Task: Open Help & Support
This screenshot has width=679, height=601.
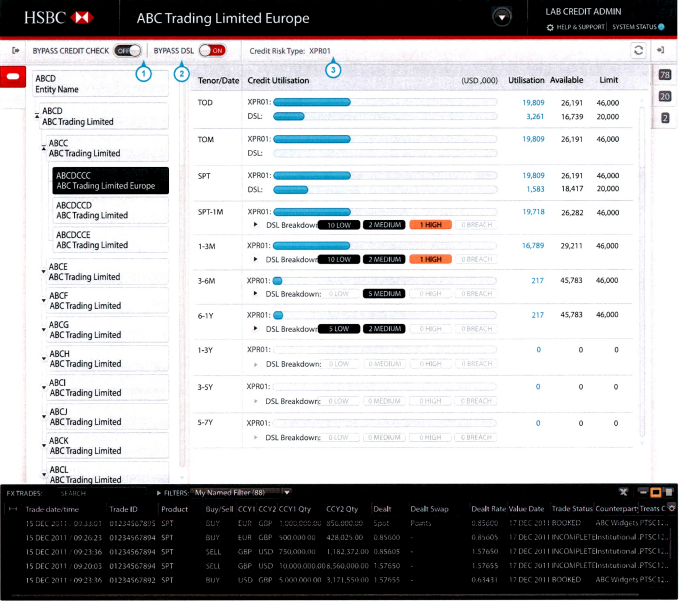Action: click(x=577, y=26)
